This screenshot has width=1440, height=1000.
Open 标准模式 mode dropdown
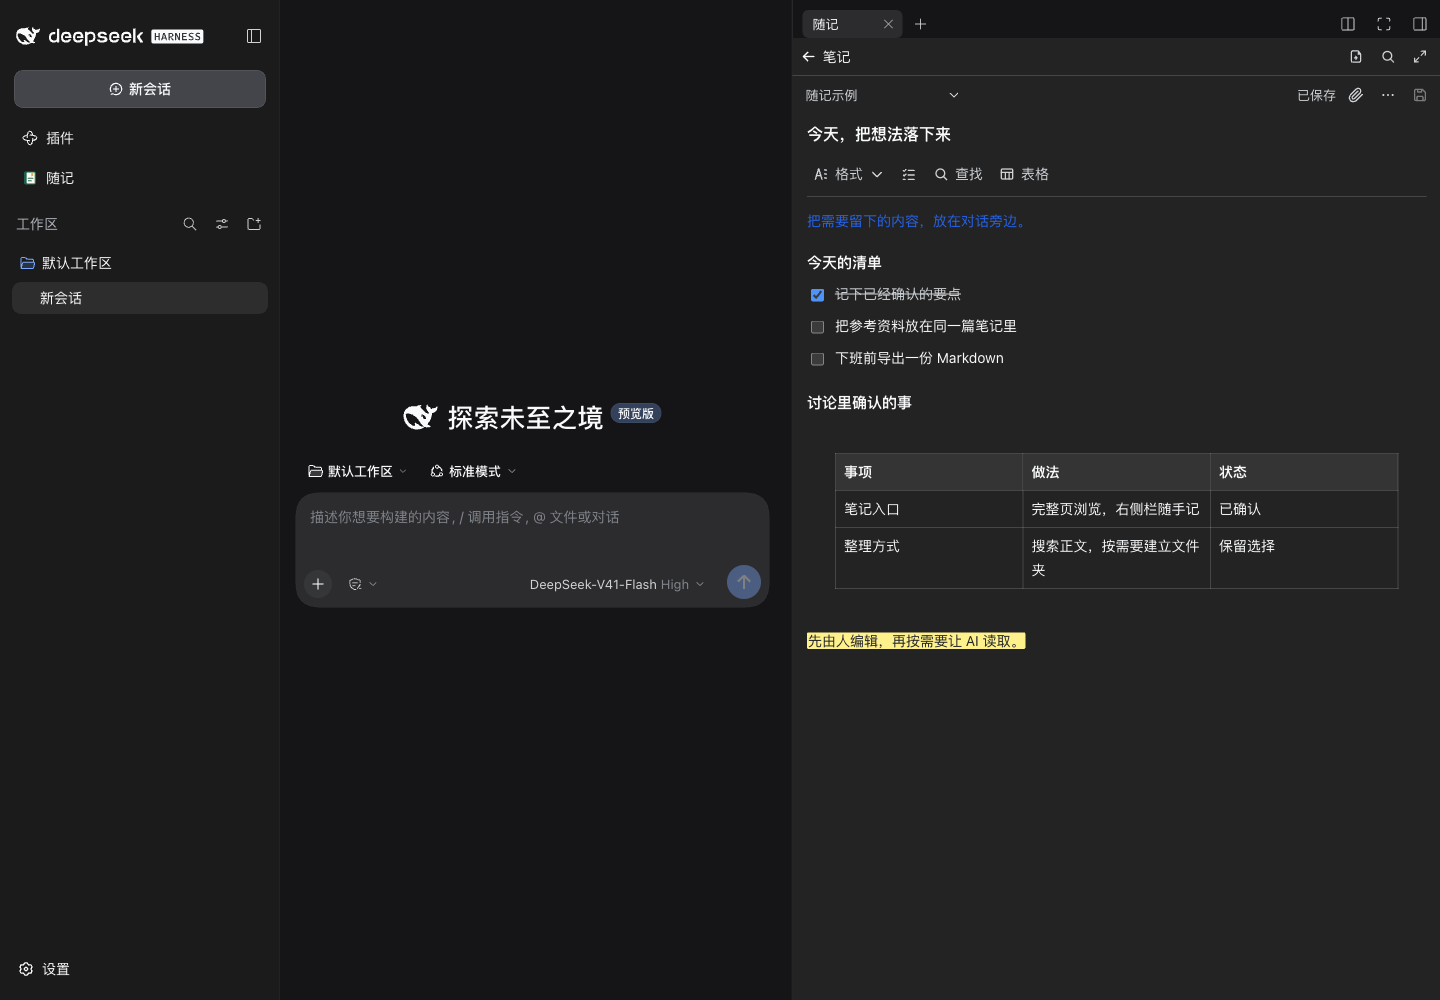click(473, 471)
